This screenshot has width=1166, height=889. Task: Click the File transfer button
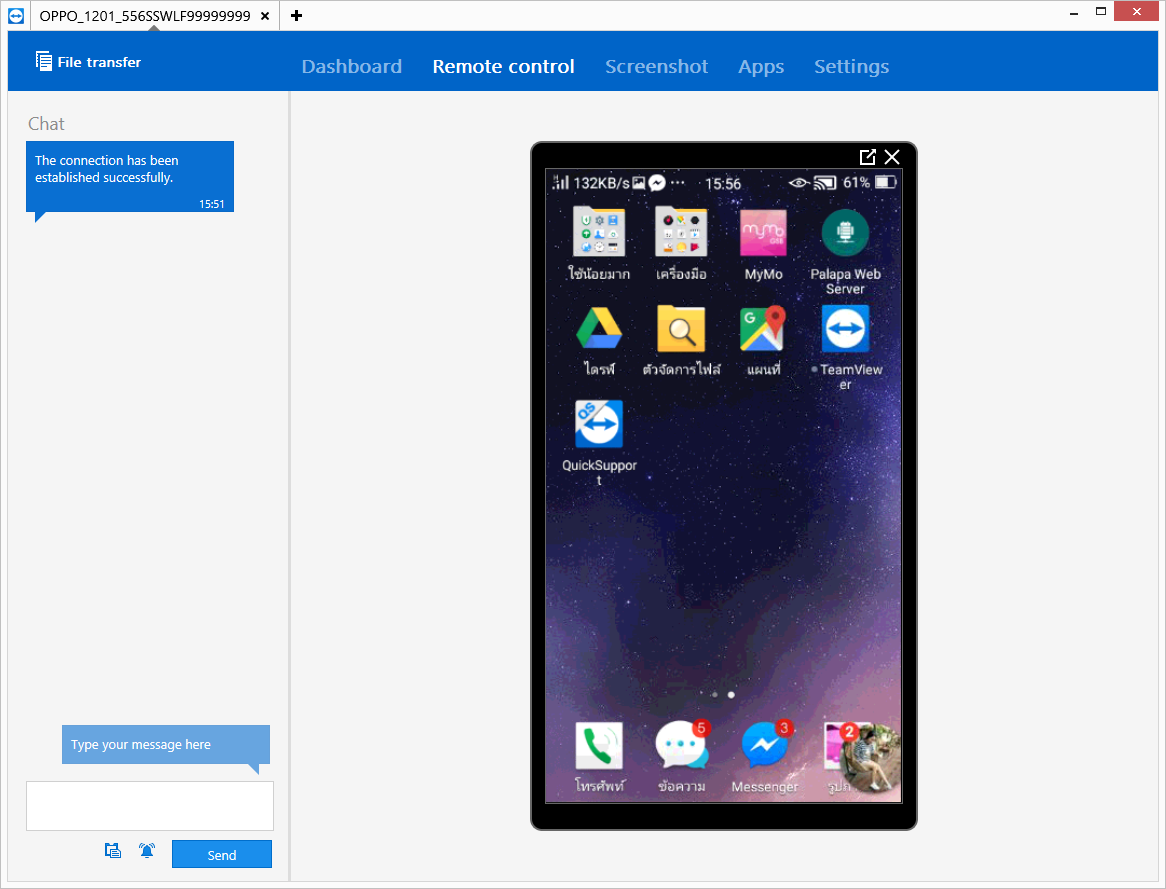tap(88, 62)
